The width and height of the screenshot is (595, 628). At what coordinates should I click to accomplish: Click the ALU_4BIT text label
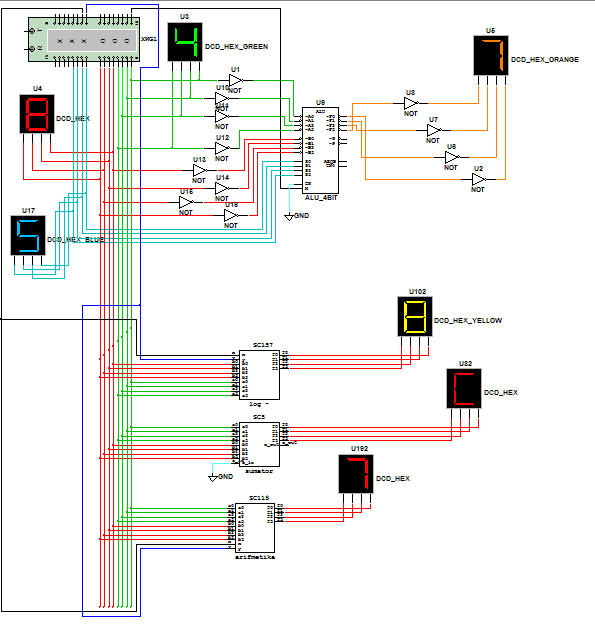tap(321, 198)
